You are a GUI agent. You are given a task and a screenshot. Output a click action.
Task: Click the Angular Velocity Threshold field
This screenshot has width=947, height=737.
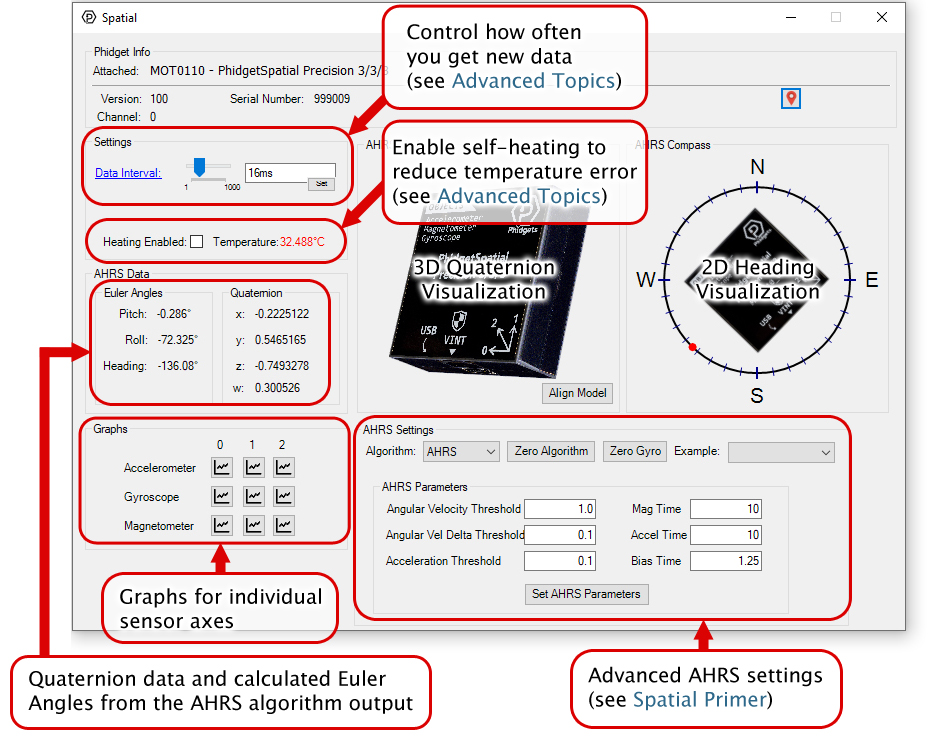559,509
